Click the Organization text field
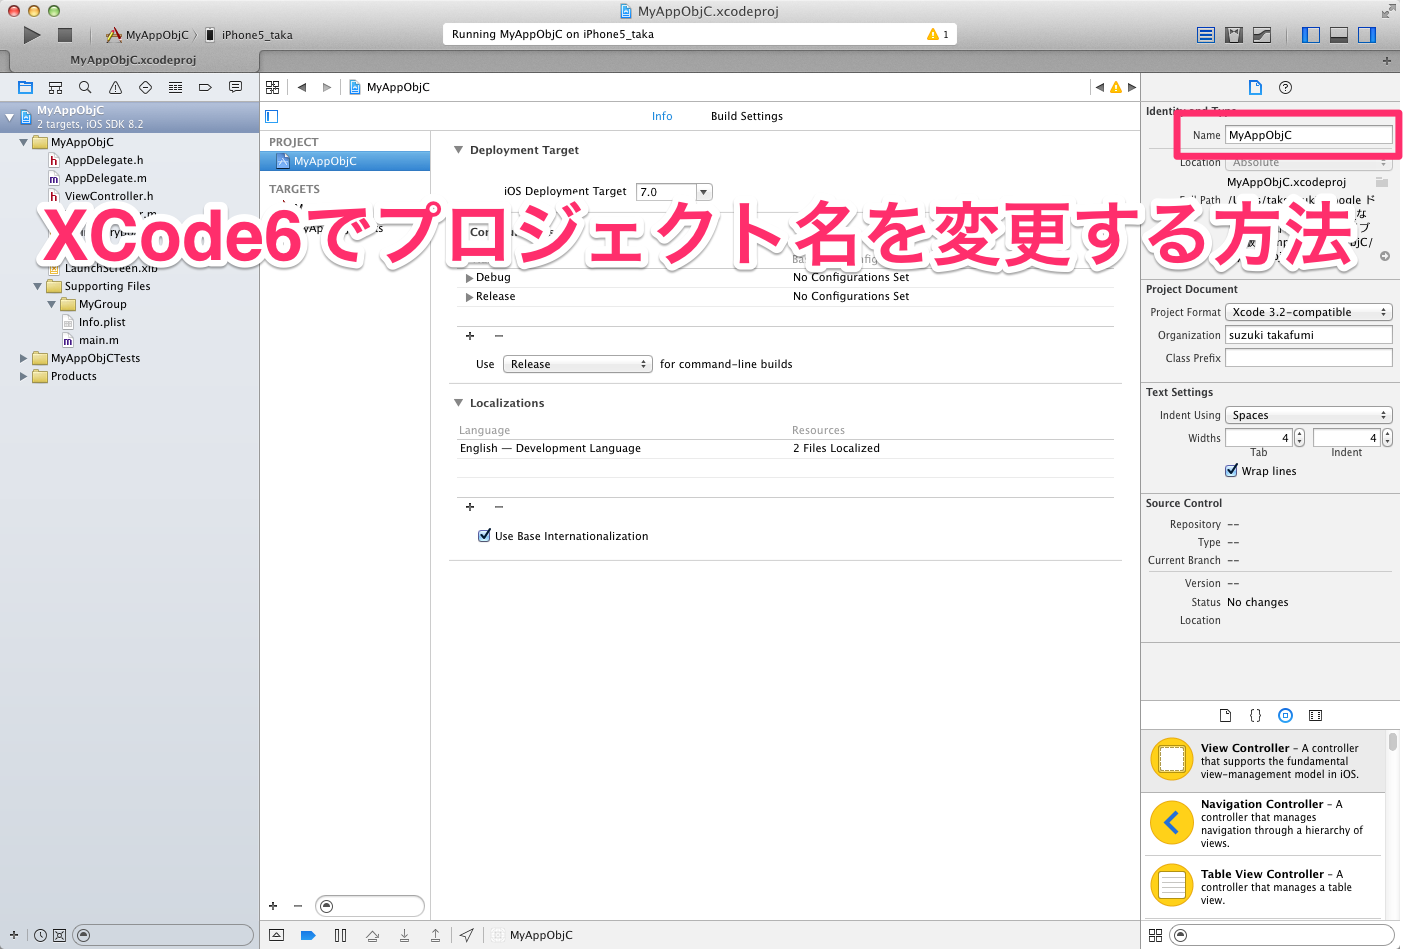1403x949 pixels. tap(1308, 335)
